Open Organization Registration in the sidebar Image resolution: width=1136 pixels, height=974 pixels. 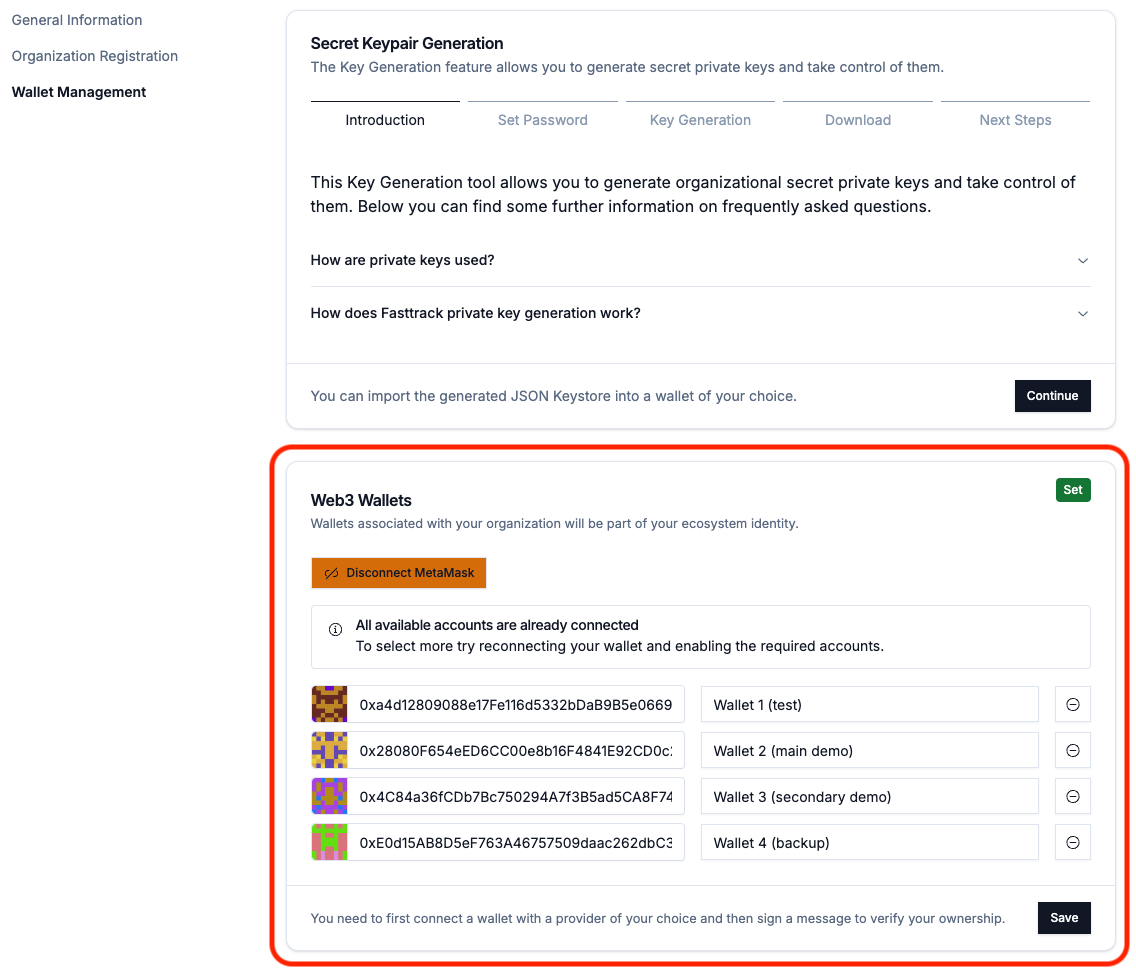point(95,56)
